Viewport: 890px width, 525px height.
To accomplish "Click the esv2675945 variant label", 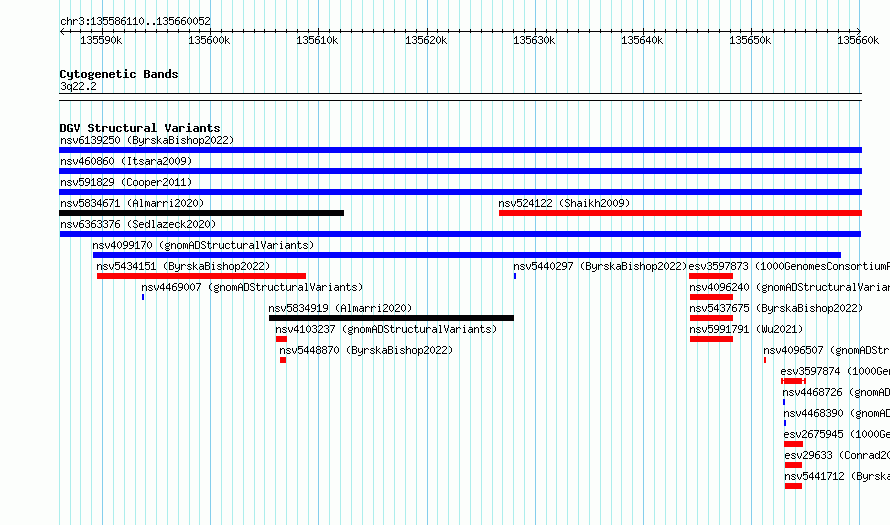I will [837, 434].
